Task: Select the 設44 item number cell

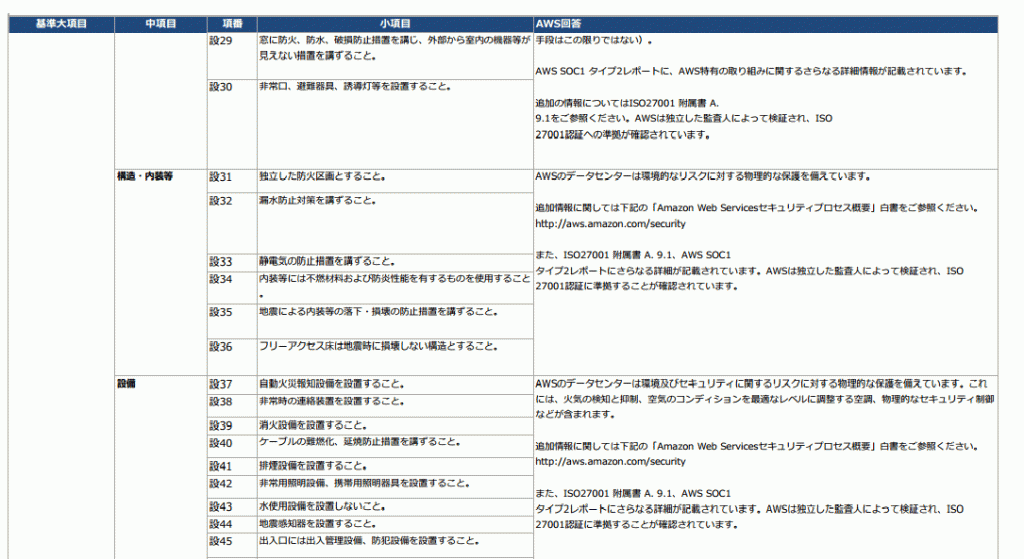Action: pos(232,524)
